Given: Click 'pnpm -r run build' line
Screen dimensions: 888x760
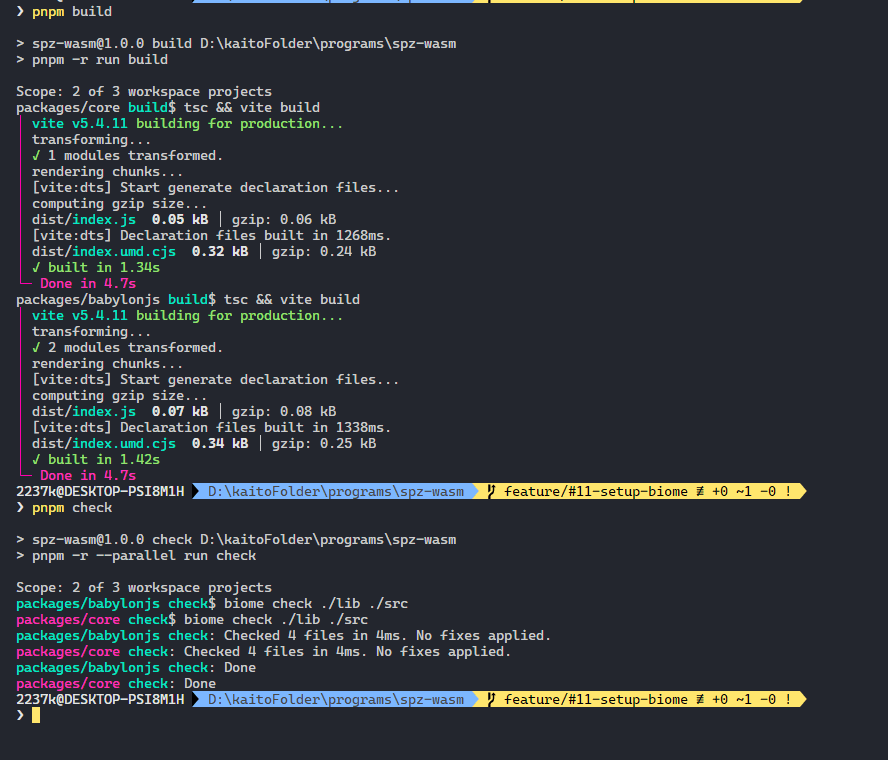Looking at the screenshot, I should [x=92, y=59].
